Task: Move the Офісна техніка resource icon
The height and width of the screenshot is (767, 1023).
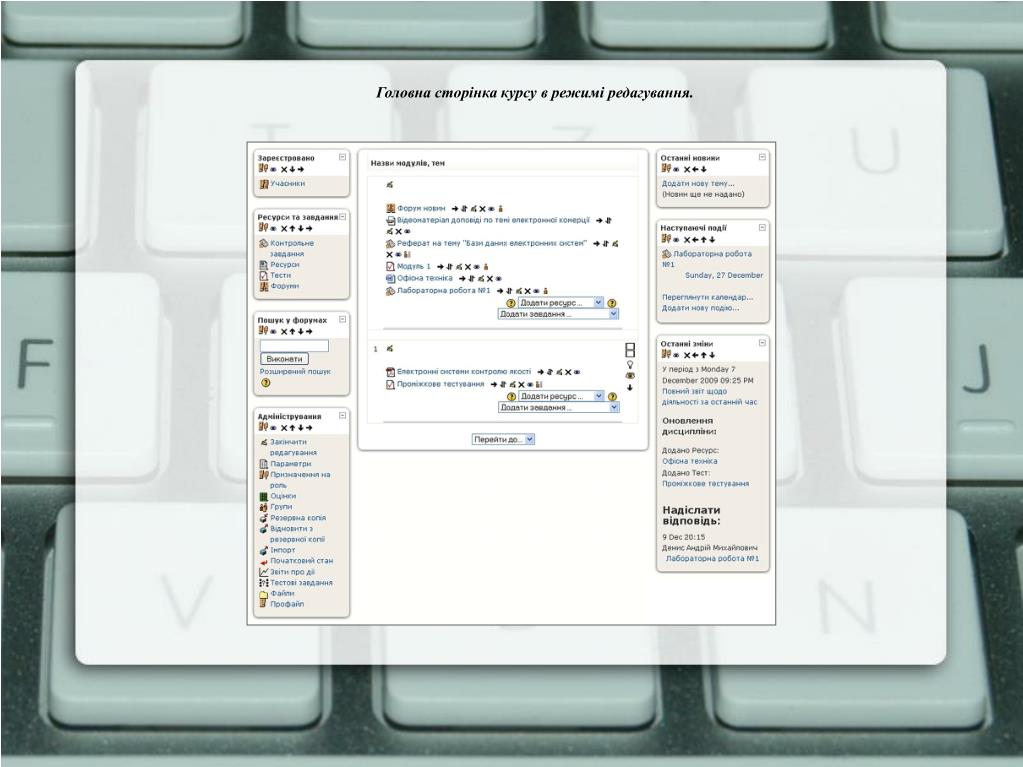Action: [x=472, y=278]
